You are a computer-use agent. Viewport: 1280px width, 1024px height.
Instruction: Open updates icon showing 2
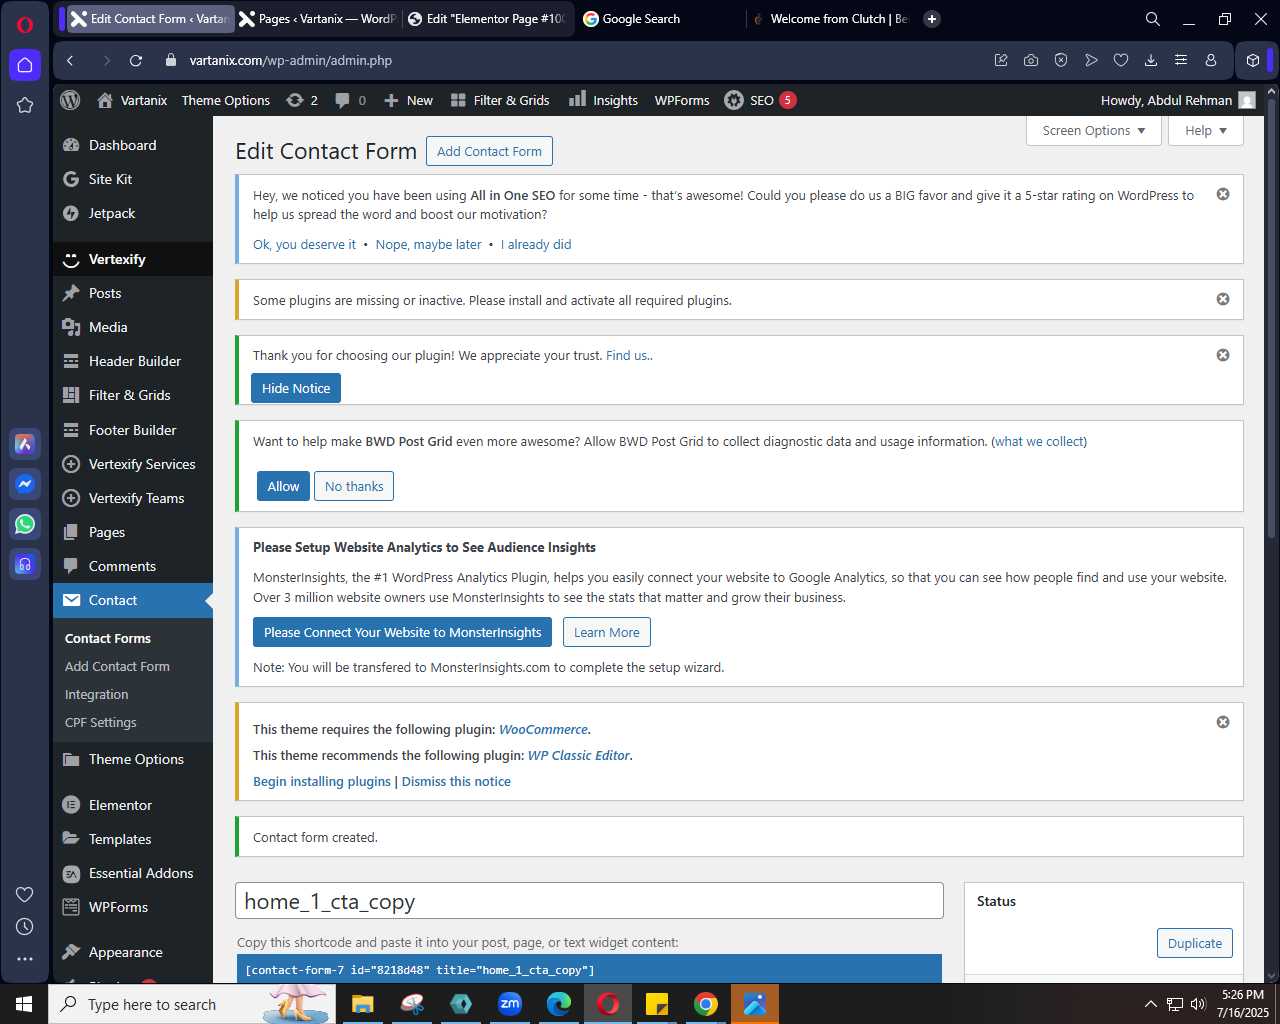point(302,100)
